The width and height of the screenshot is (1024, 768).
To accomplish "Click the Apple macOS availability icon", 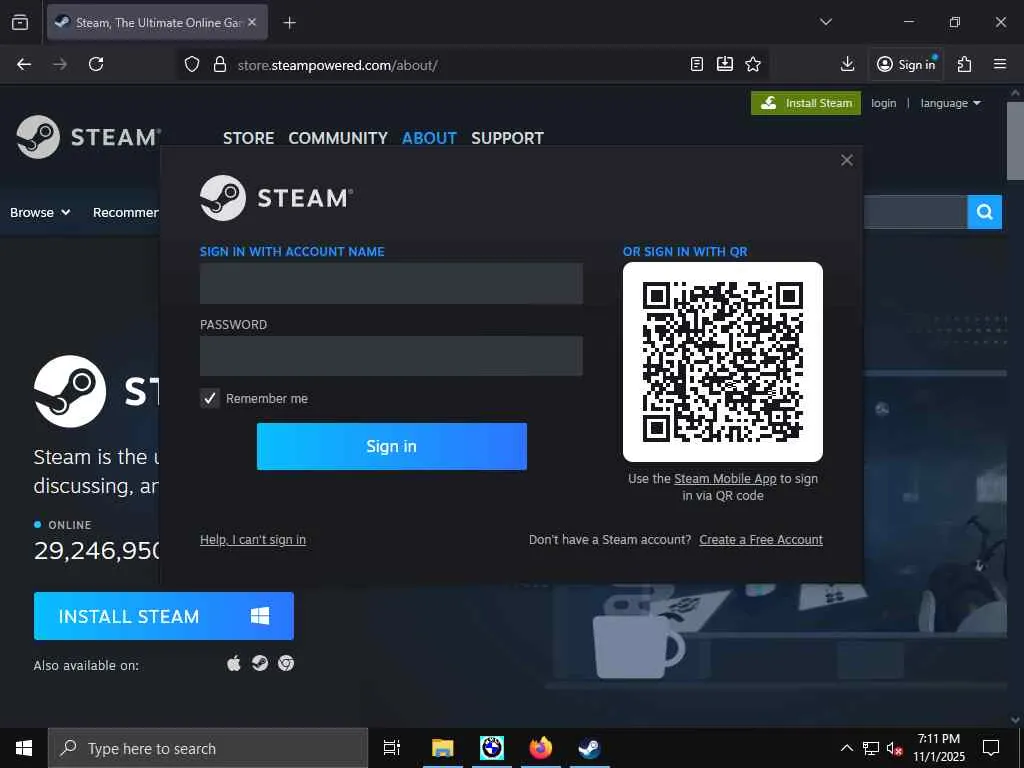I will pos(233,664).
